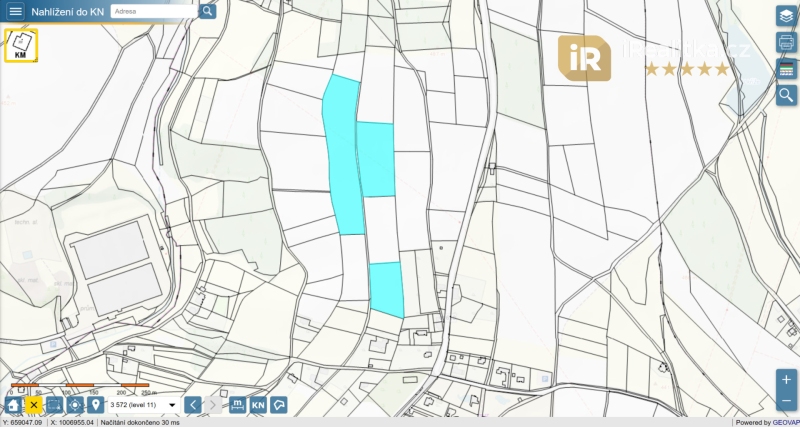
Task: Click the map pin marker tool
Action: point(96,405)
